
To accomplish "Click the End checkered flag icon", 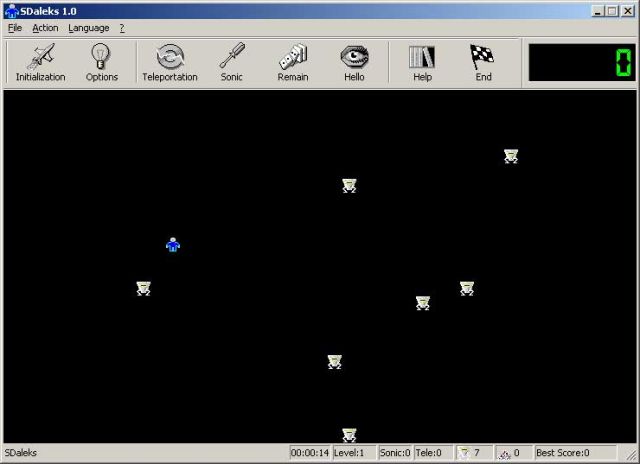I will [x=483, y=57].
